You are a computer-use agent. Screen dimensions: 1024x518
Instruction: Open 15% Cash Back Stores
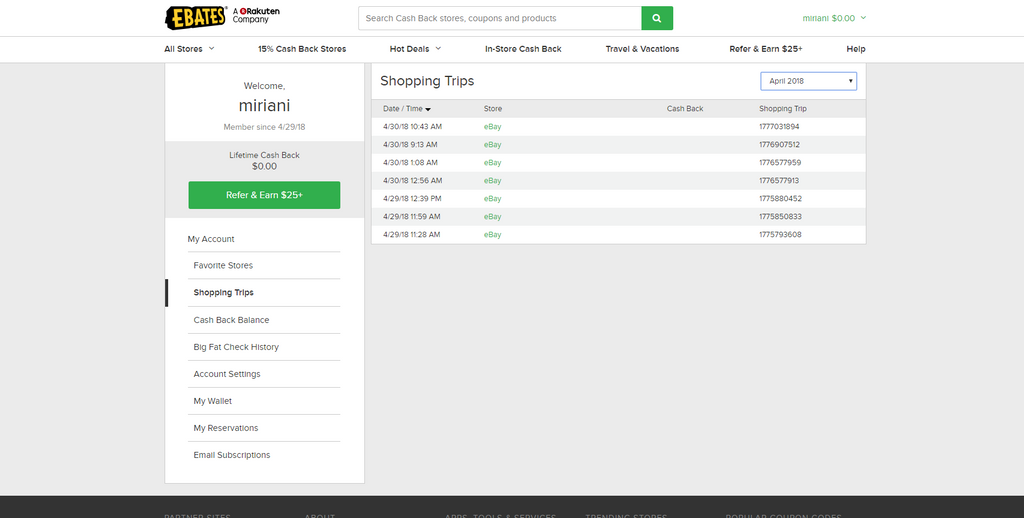[302, 49]
